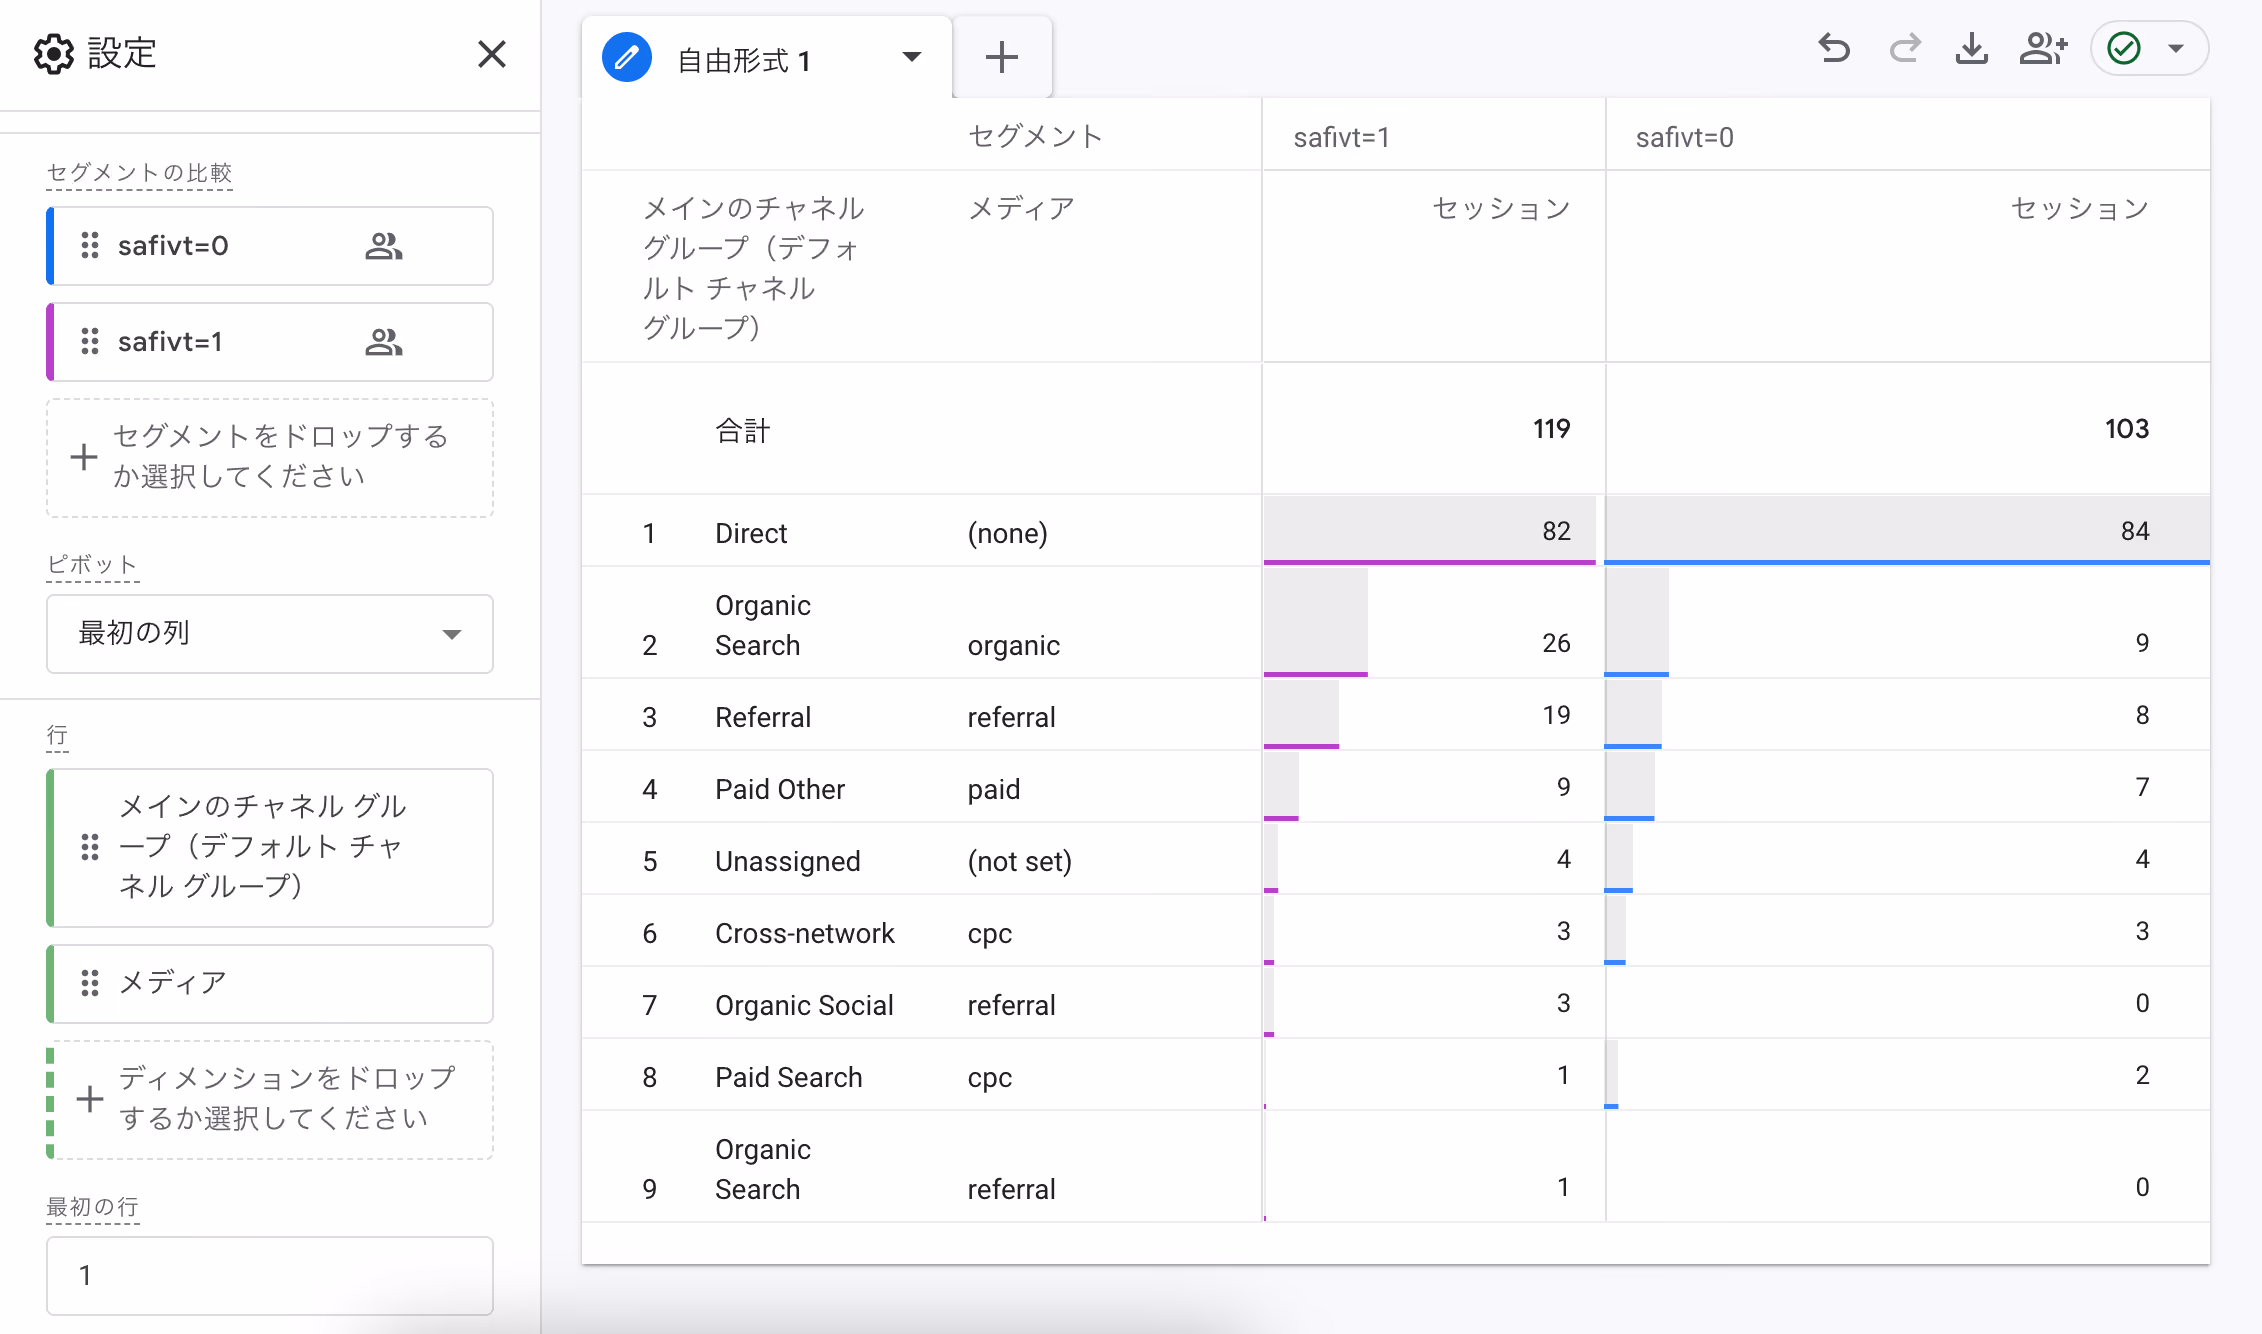Select the safivt=0 segment chip
The height and width of the screenshot is (1334, 2262).
270,246
